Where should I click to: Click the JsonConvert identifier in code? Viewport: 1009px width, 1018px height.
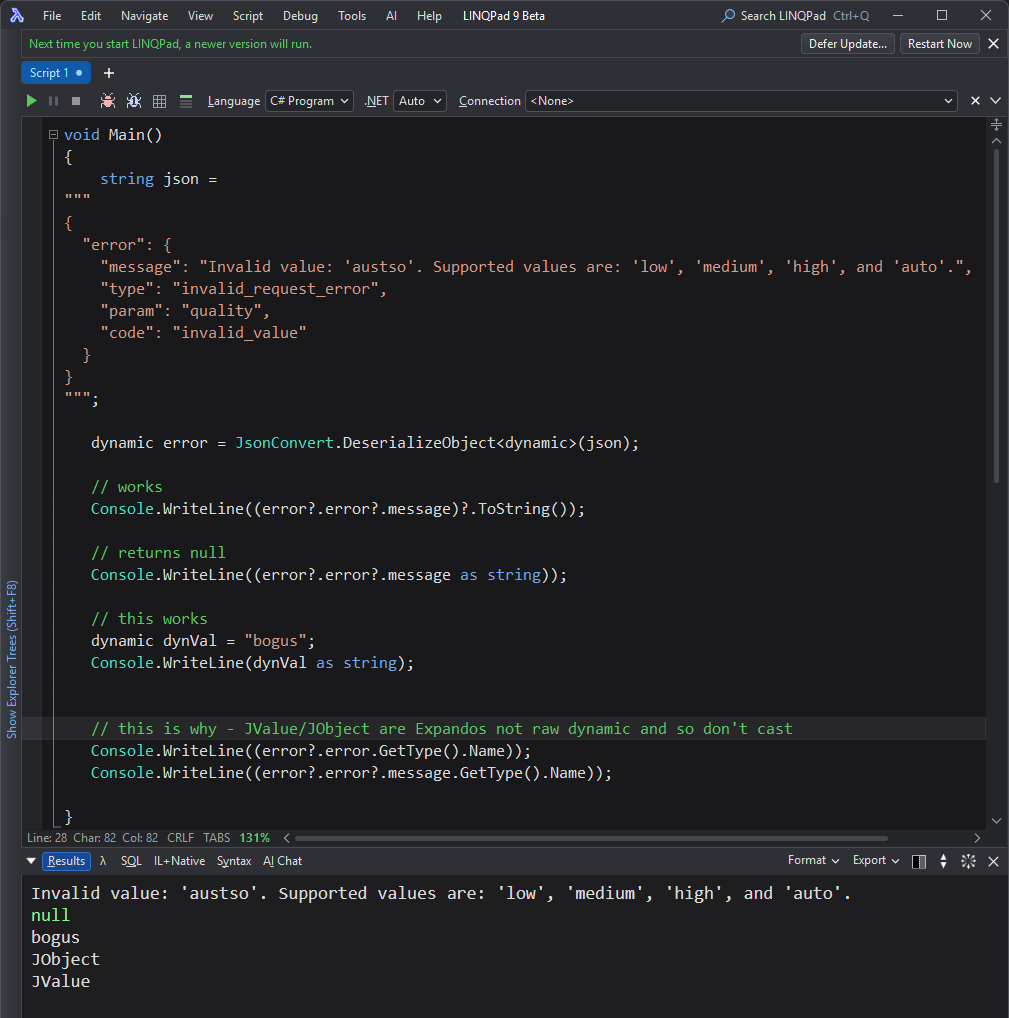[284, 443]
